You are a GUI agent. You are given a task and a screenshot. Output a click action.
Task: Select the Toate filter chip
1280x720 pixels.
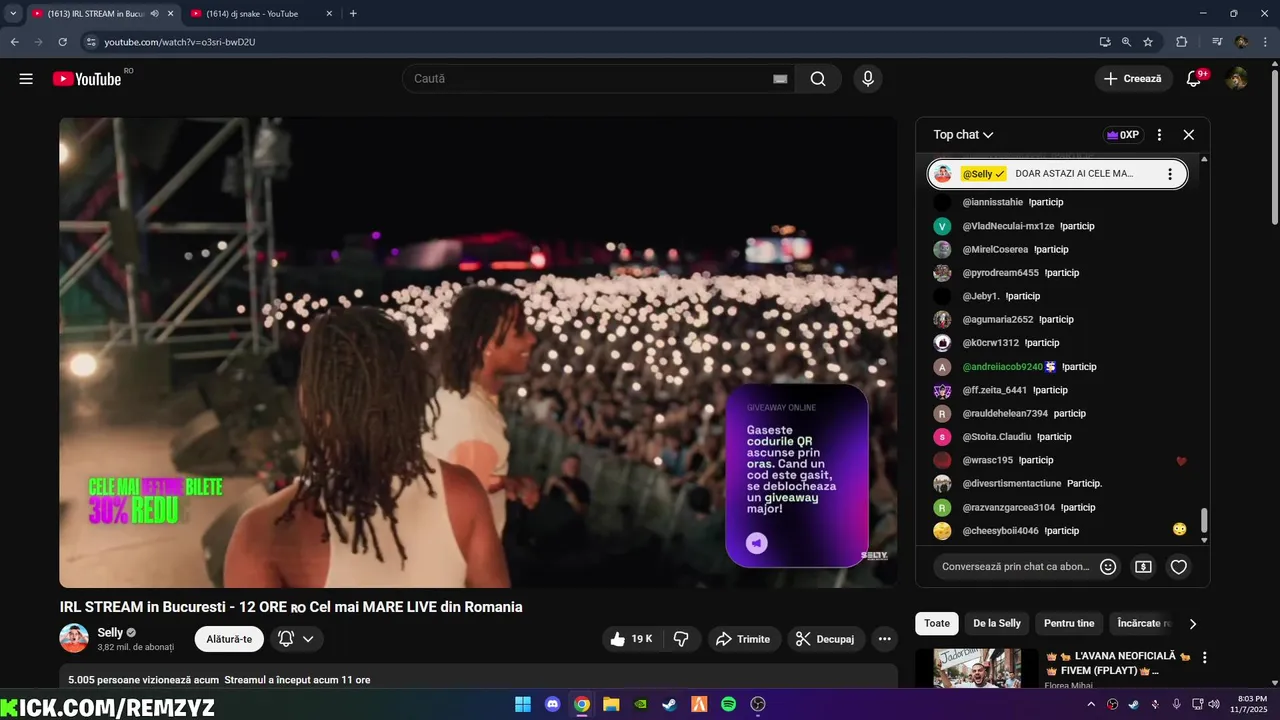[937, 623]
